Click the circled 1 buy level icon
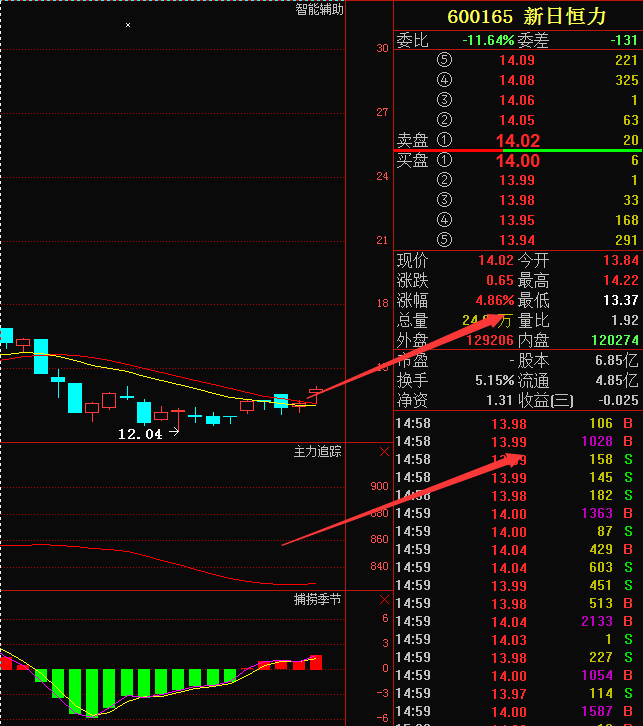 445,160
